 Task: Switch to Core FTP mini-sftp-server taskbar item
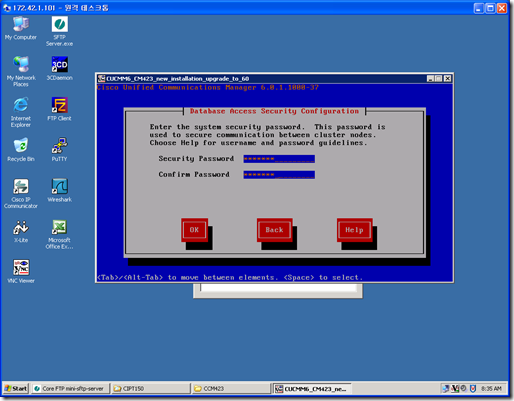click(70, 388)
